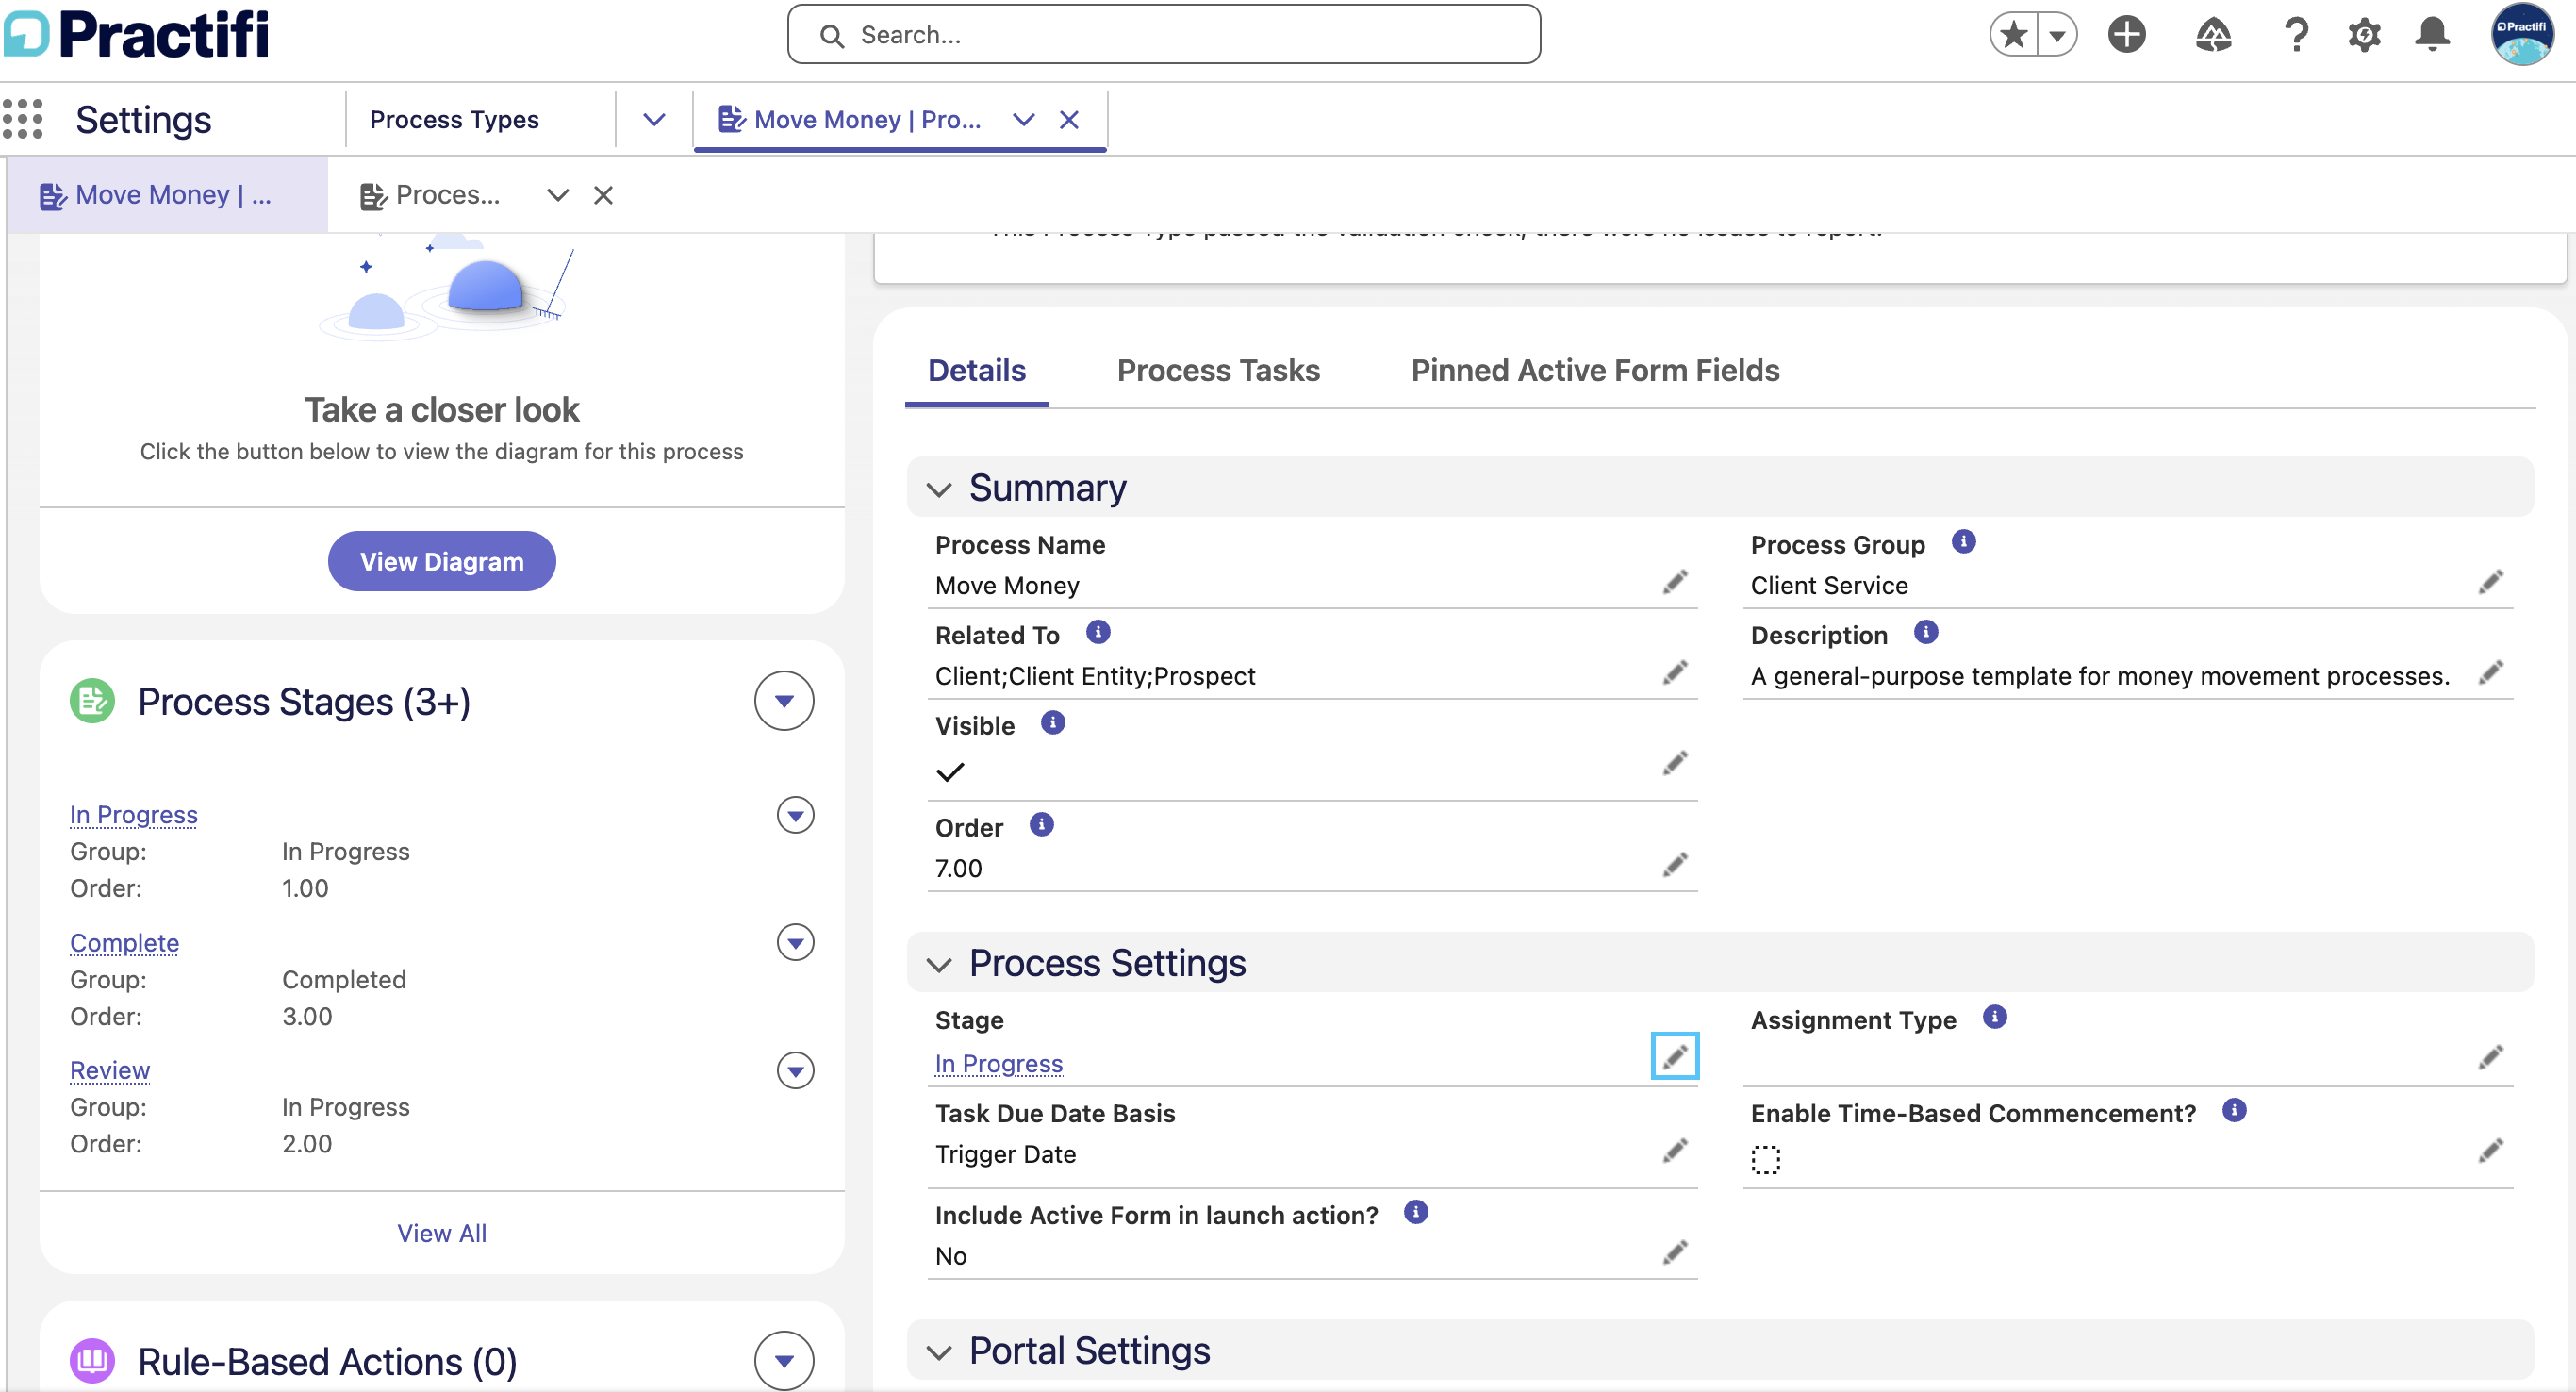Follow the Stage field In Progress link
Viewport: 2576px width, 1392px height.
pyautogui.click(x=998, y=1064)
